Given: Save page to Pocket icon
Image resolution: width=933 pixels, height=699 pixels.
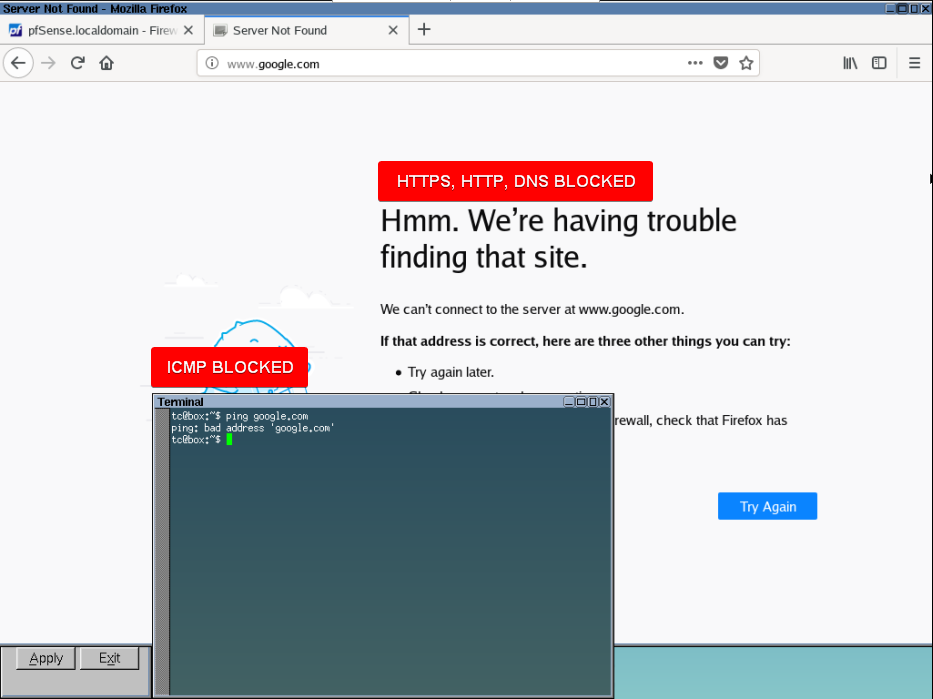Looking at the screenshot, I should (721, 63).
